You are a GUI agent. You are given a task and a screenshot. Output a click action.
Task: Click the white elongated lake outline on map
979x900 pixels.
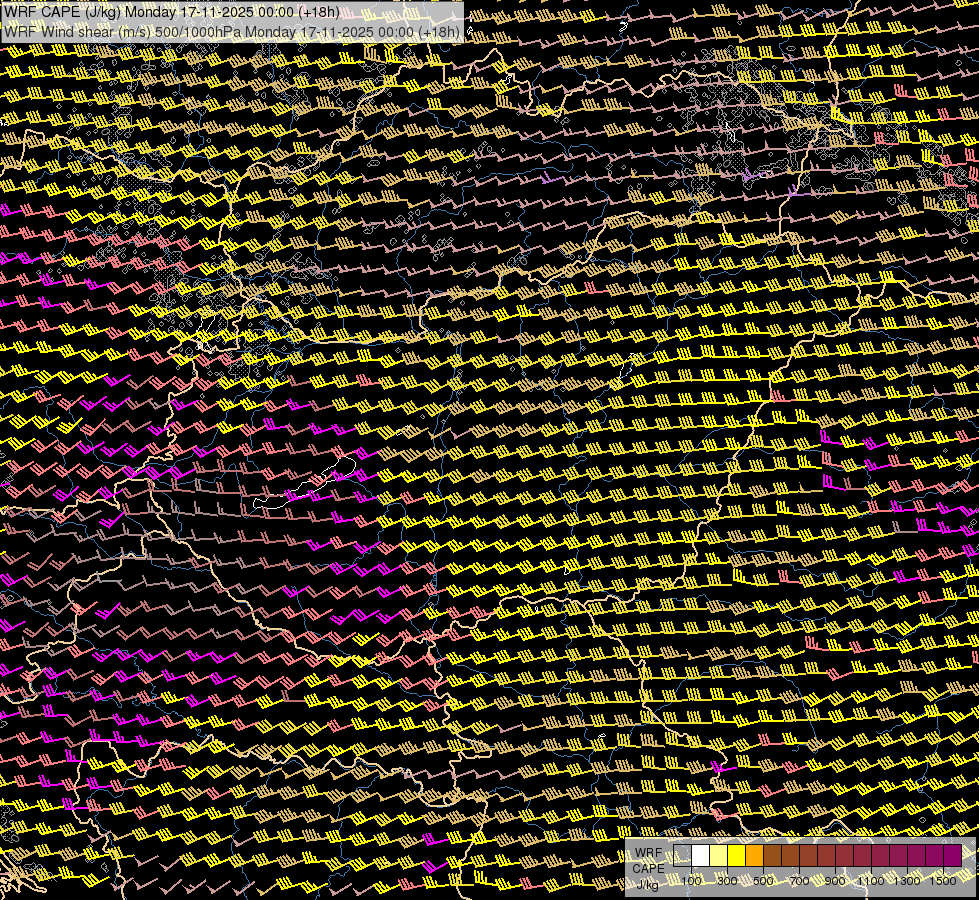305,483
